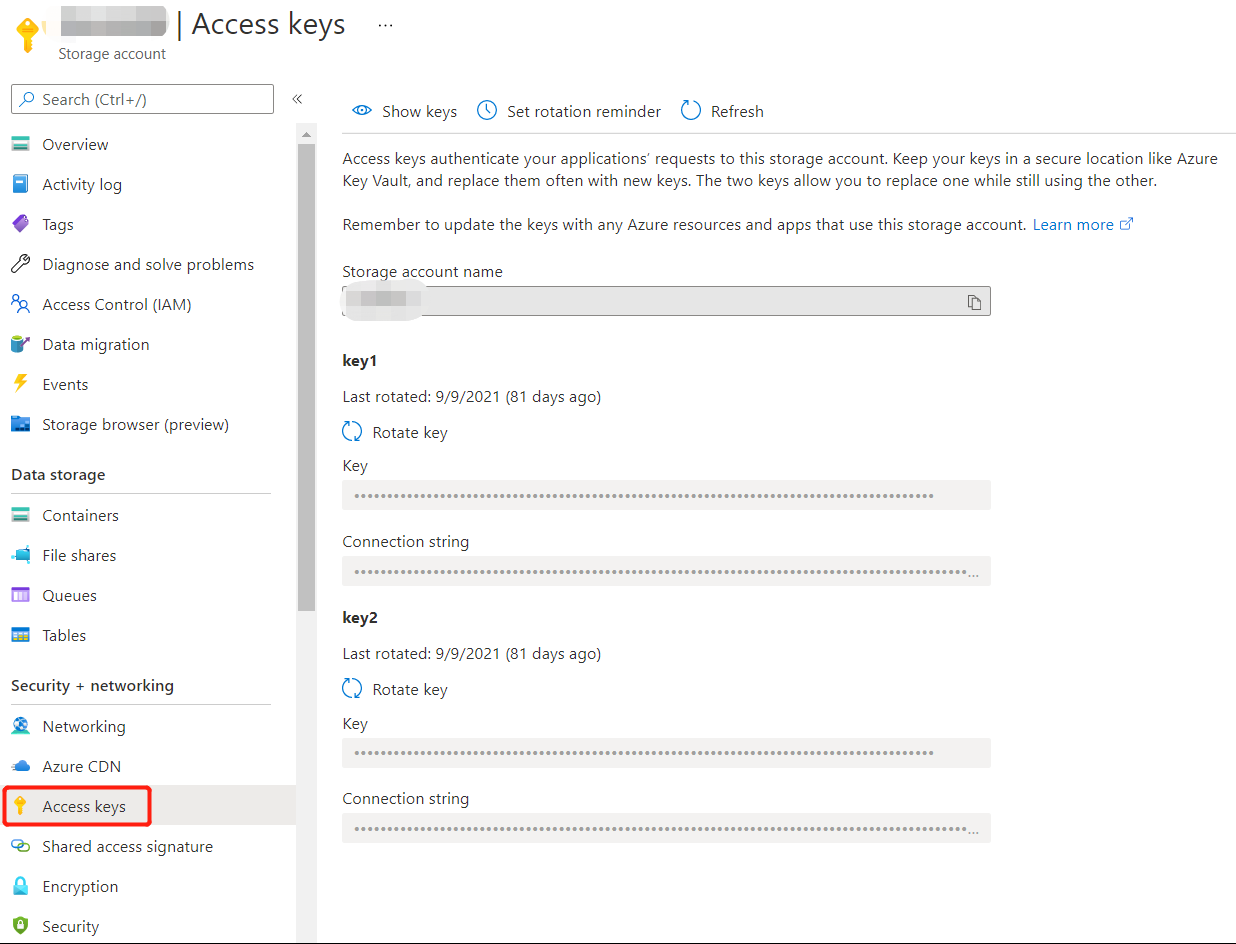Image resolution: width=1236 pixels, height=944 pixels.
Task: Click the Containers icon
Action: click(20, 515)
